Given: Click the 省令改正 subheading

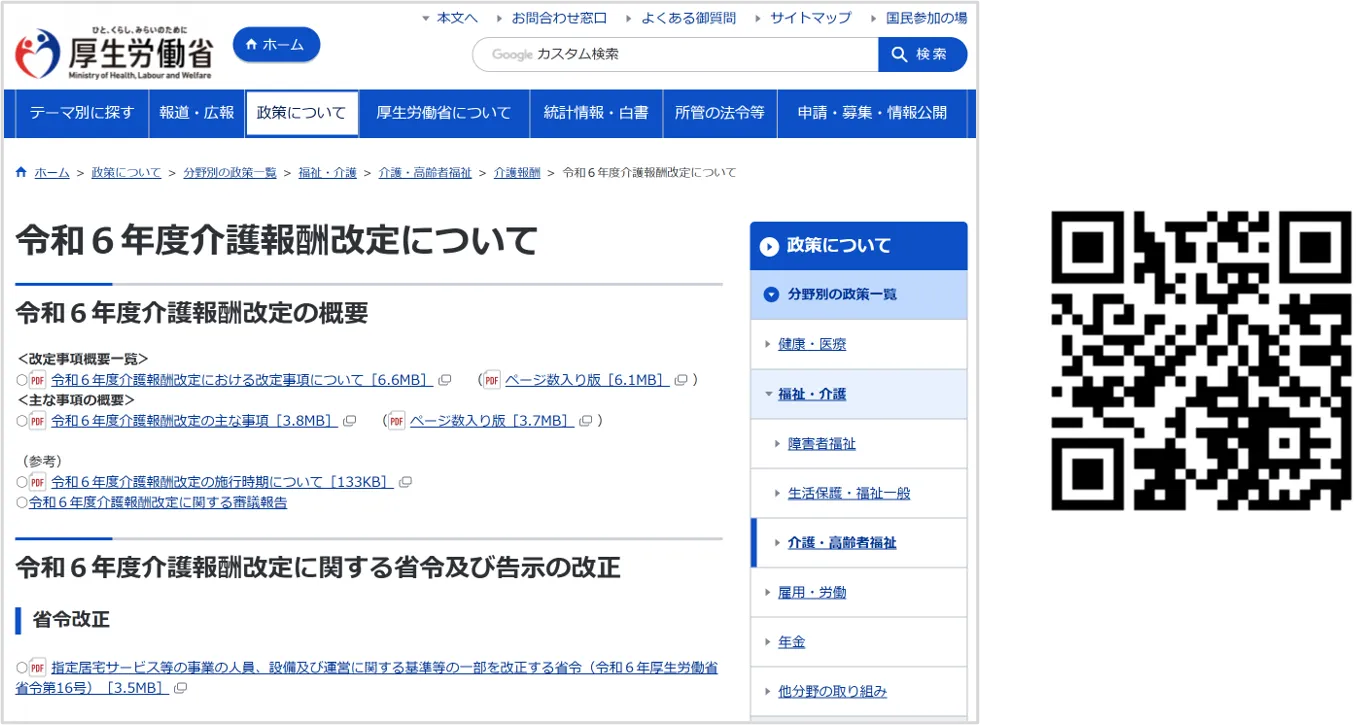Looking at the screenshot, I should pyautogui.click(x=71, y=619).
